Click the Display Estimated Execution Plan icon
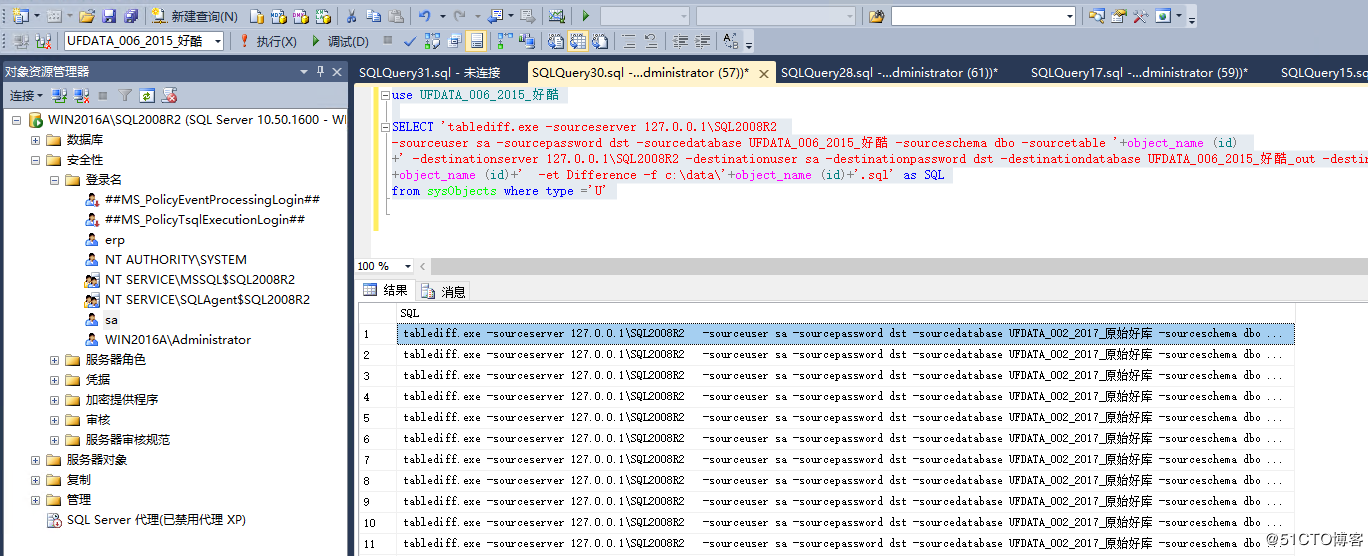 tap(432, 41)
